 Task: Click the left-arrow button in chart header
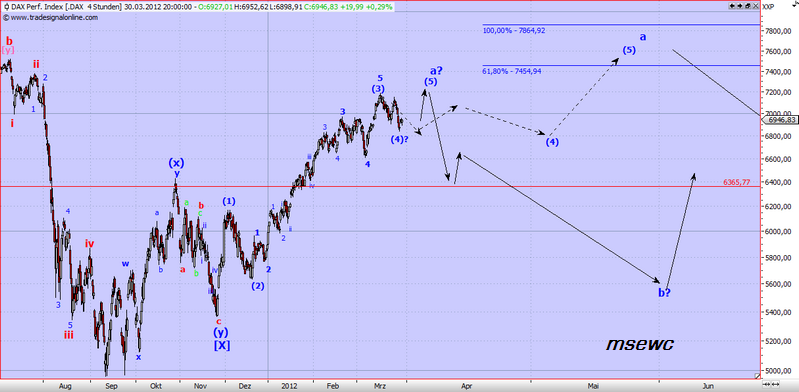(732, 6)
